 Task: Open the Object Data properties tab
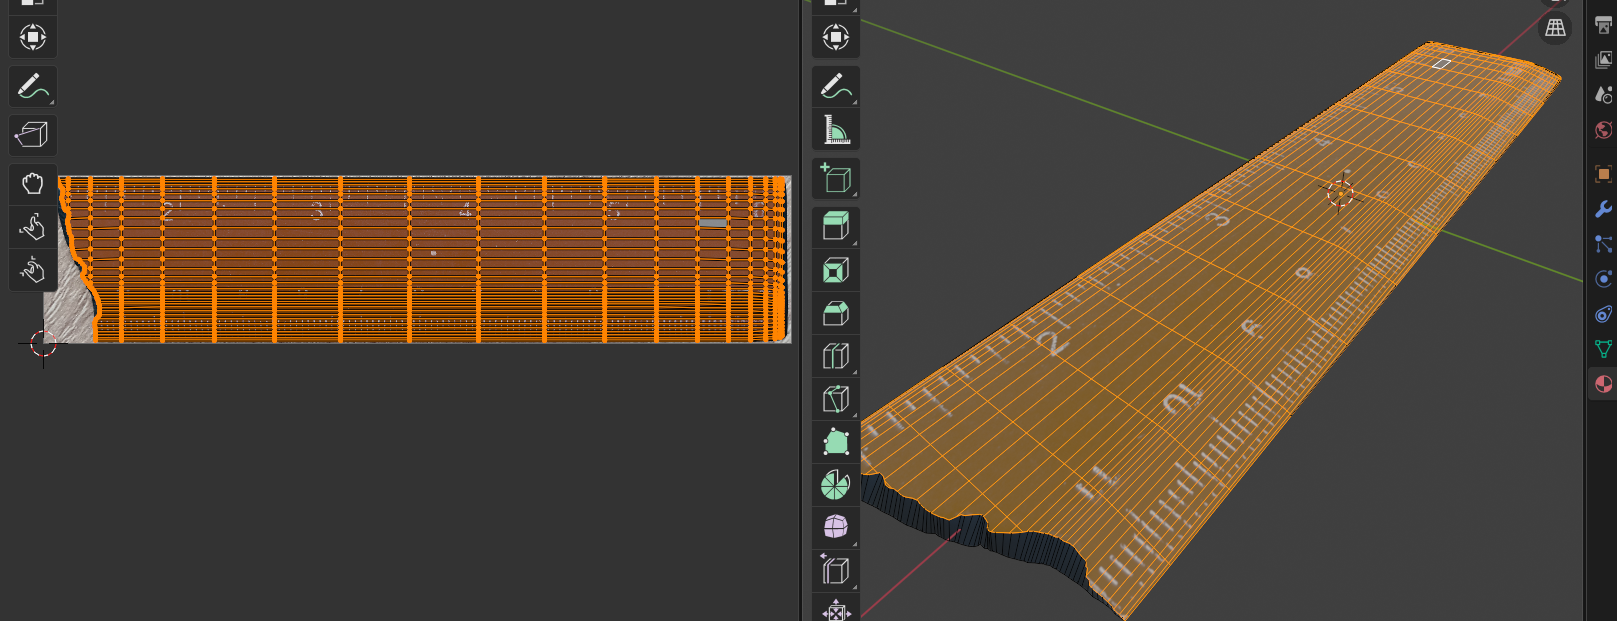click(1603, 349)
